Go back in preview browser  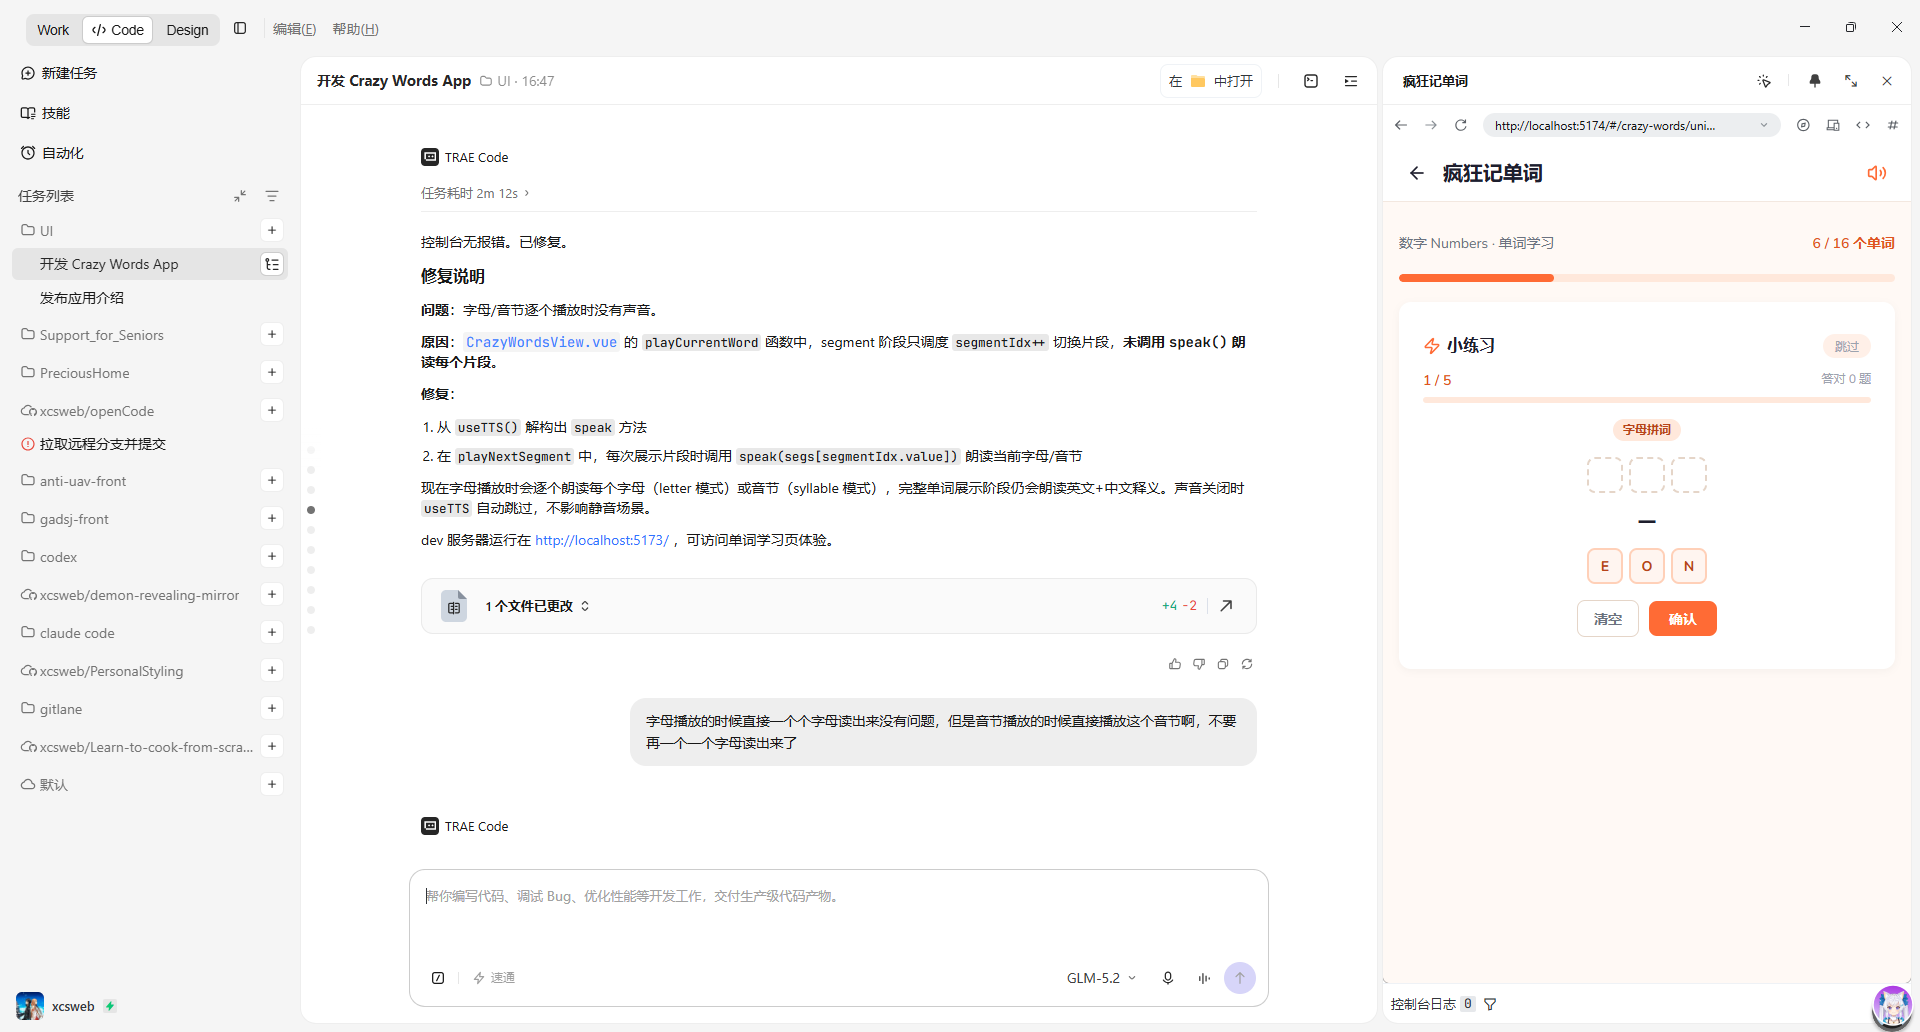click(x=1401, y=125)
